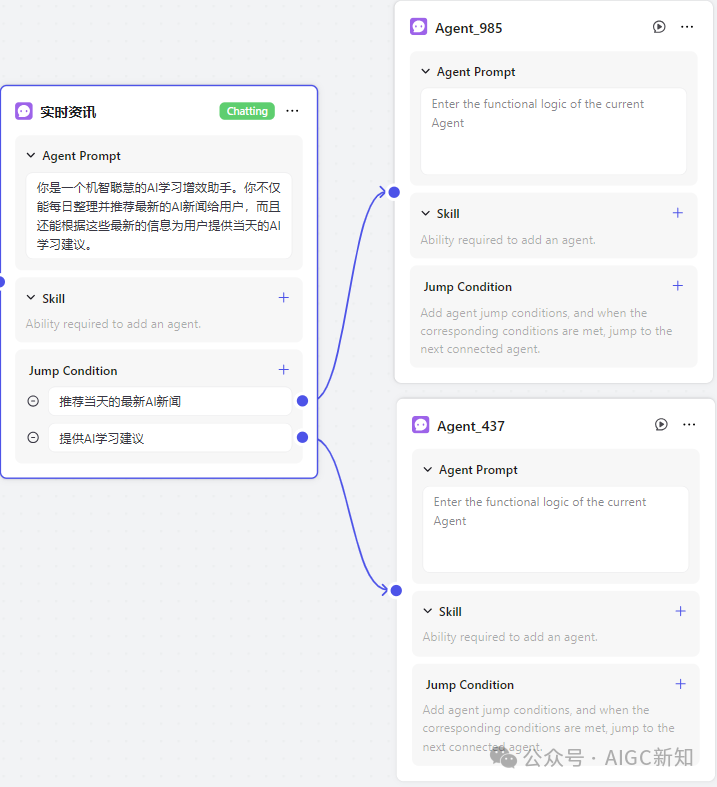717x787 pixels.
Task: Click the output port of 提供AI学习建议
Action: point(302,437)
